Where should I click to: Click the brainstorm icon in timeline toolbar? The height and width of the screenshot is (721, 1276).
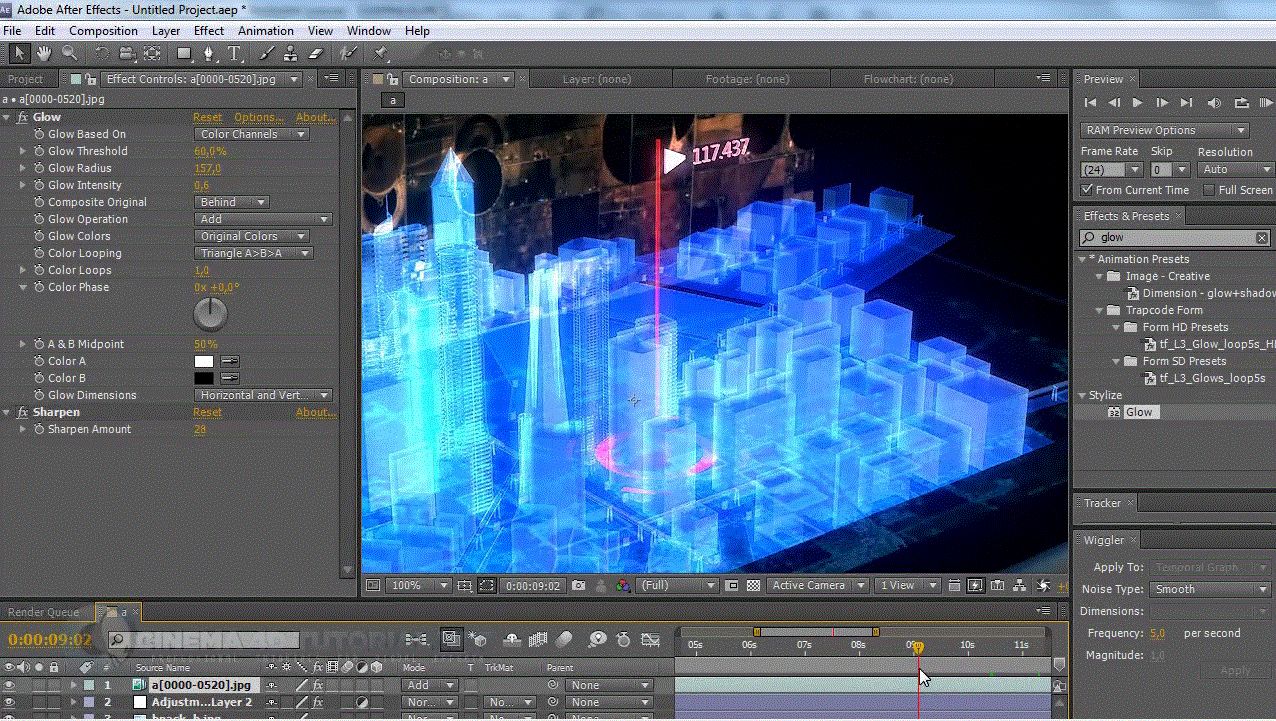tap(597, 639)
